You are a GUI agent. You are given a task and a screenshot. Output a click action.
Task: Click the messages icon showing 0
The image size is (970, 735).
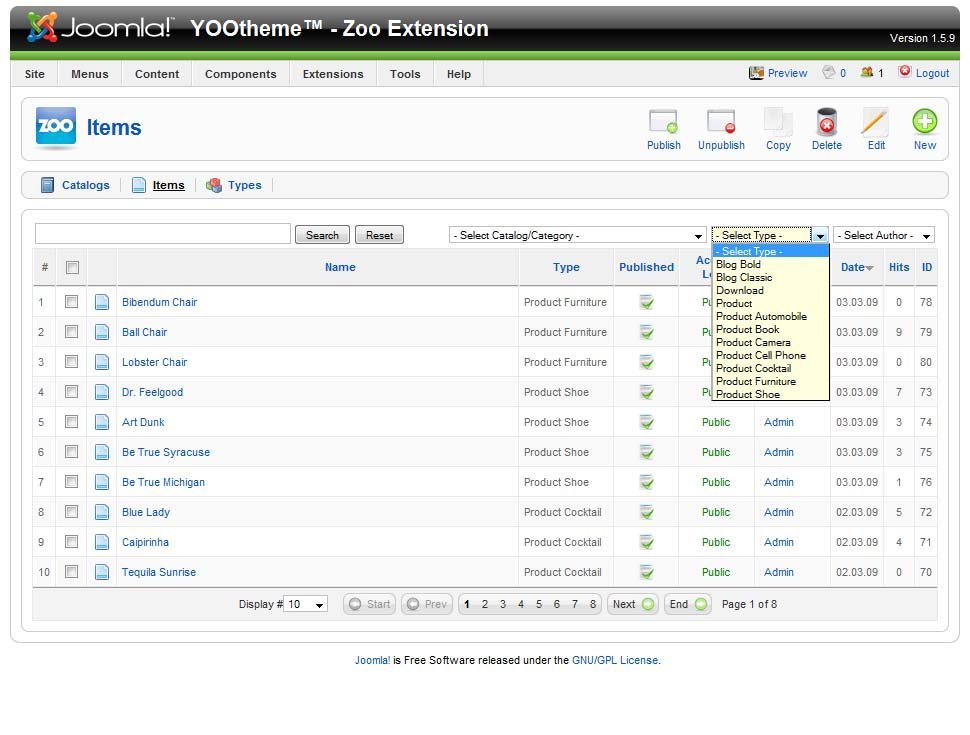click(828, 72)
